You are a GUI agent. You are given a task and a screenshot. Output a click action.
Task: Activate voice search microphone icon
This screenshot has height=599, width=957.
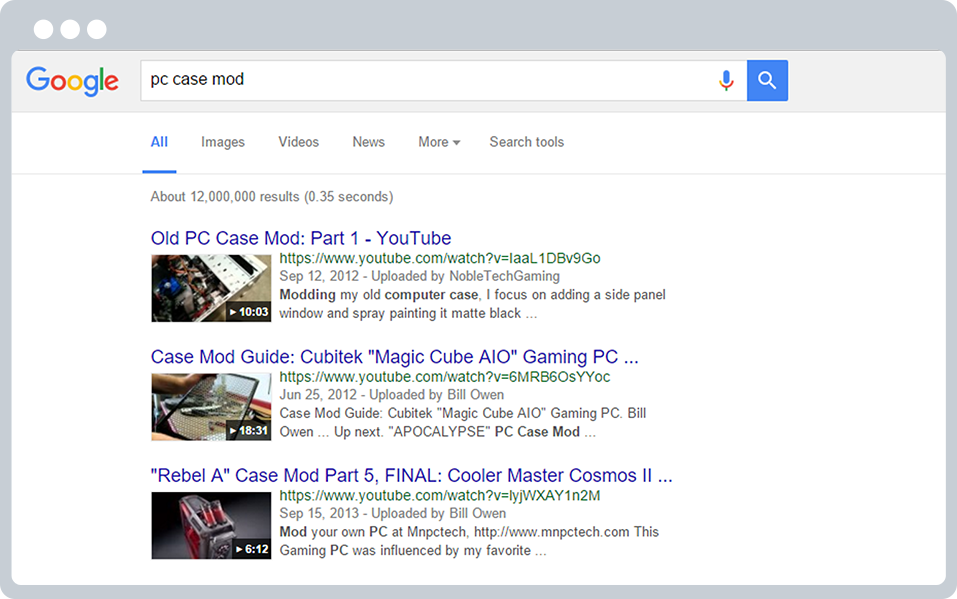(726, 81)
